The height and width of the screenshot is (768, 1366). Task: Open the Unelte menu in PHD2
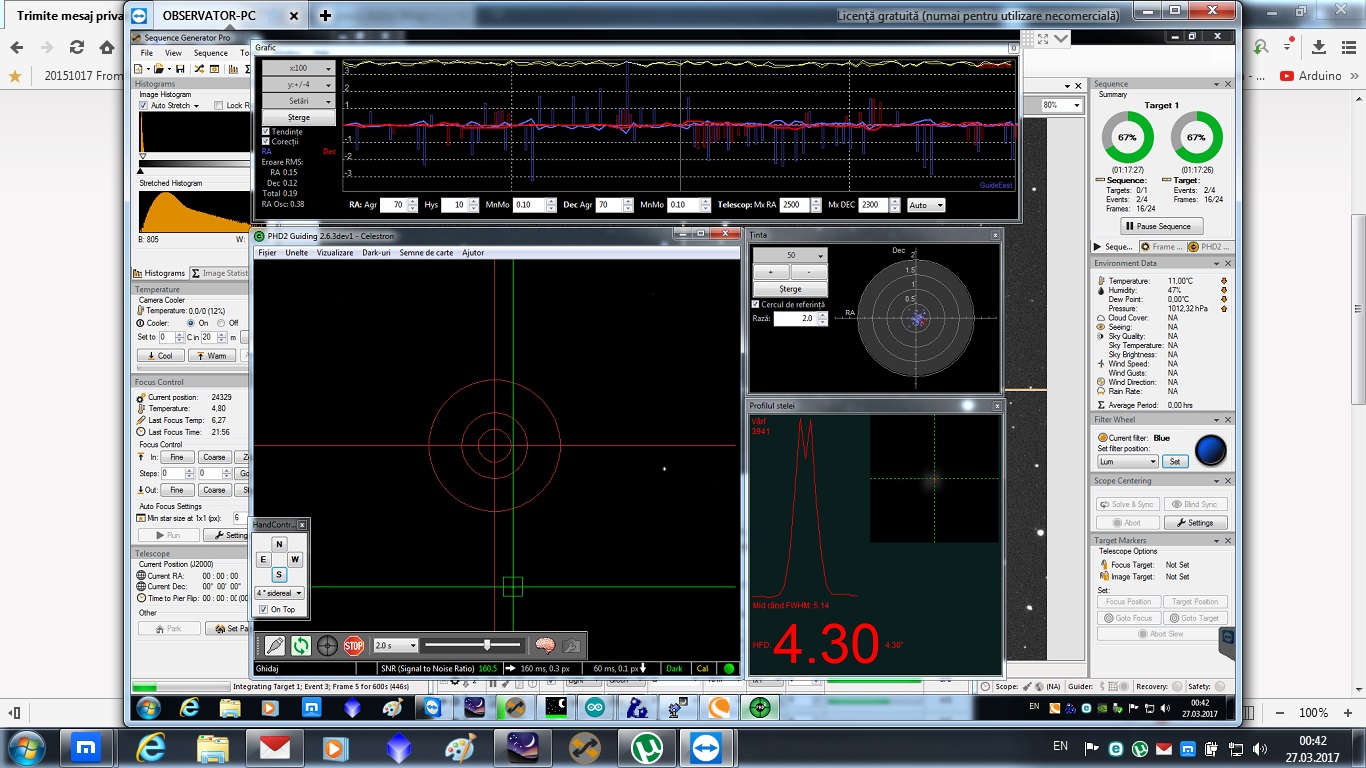pyautogui.click(x=296, y=253)
